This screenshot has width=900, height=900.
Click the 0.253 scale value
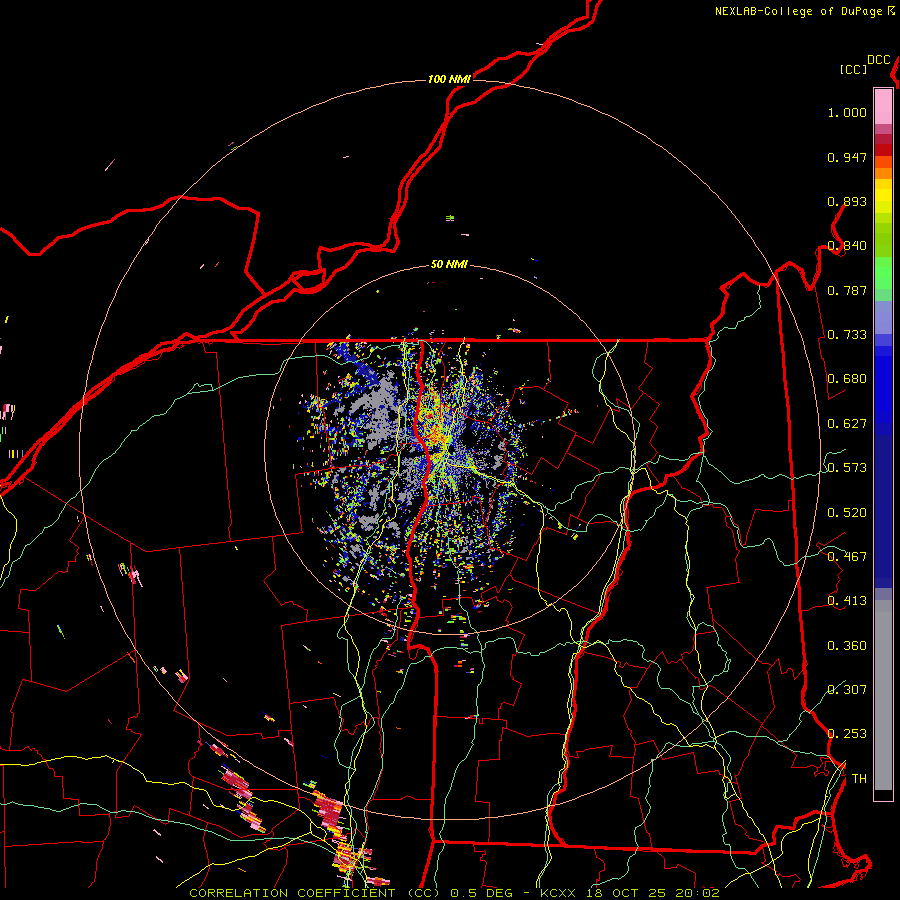click(x=847, y=734)
